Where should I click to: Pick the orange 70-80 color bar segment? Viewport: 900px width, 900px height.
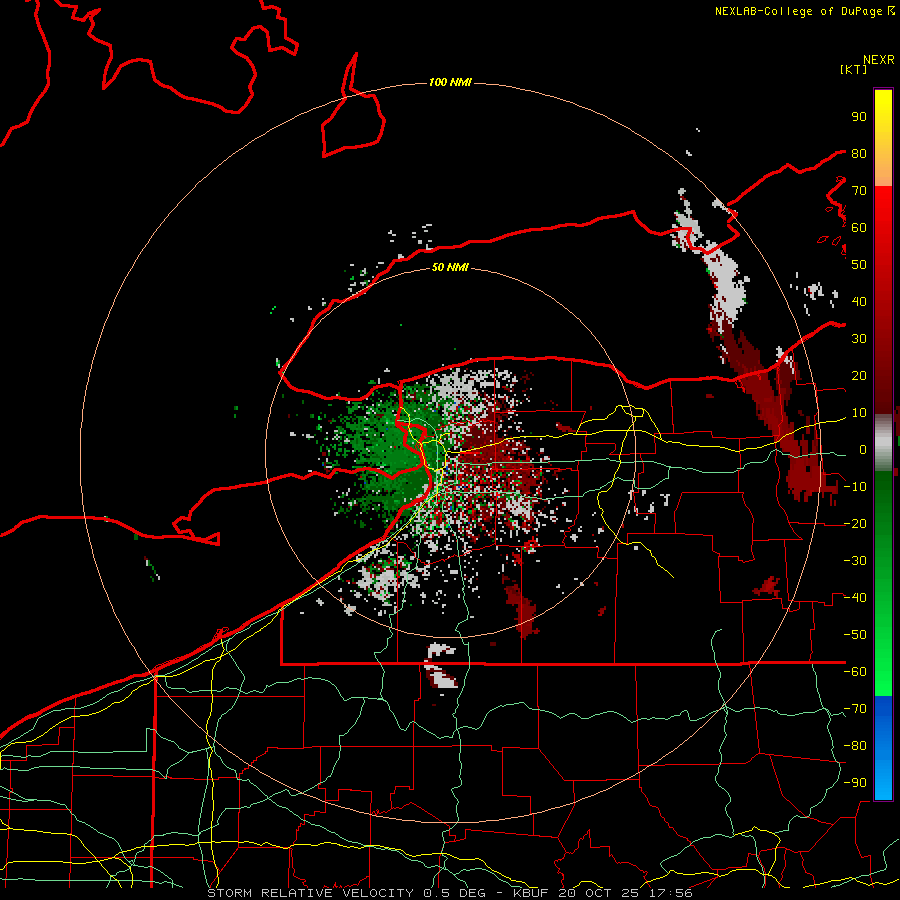pos(883,171)
